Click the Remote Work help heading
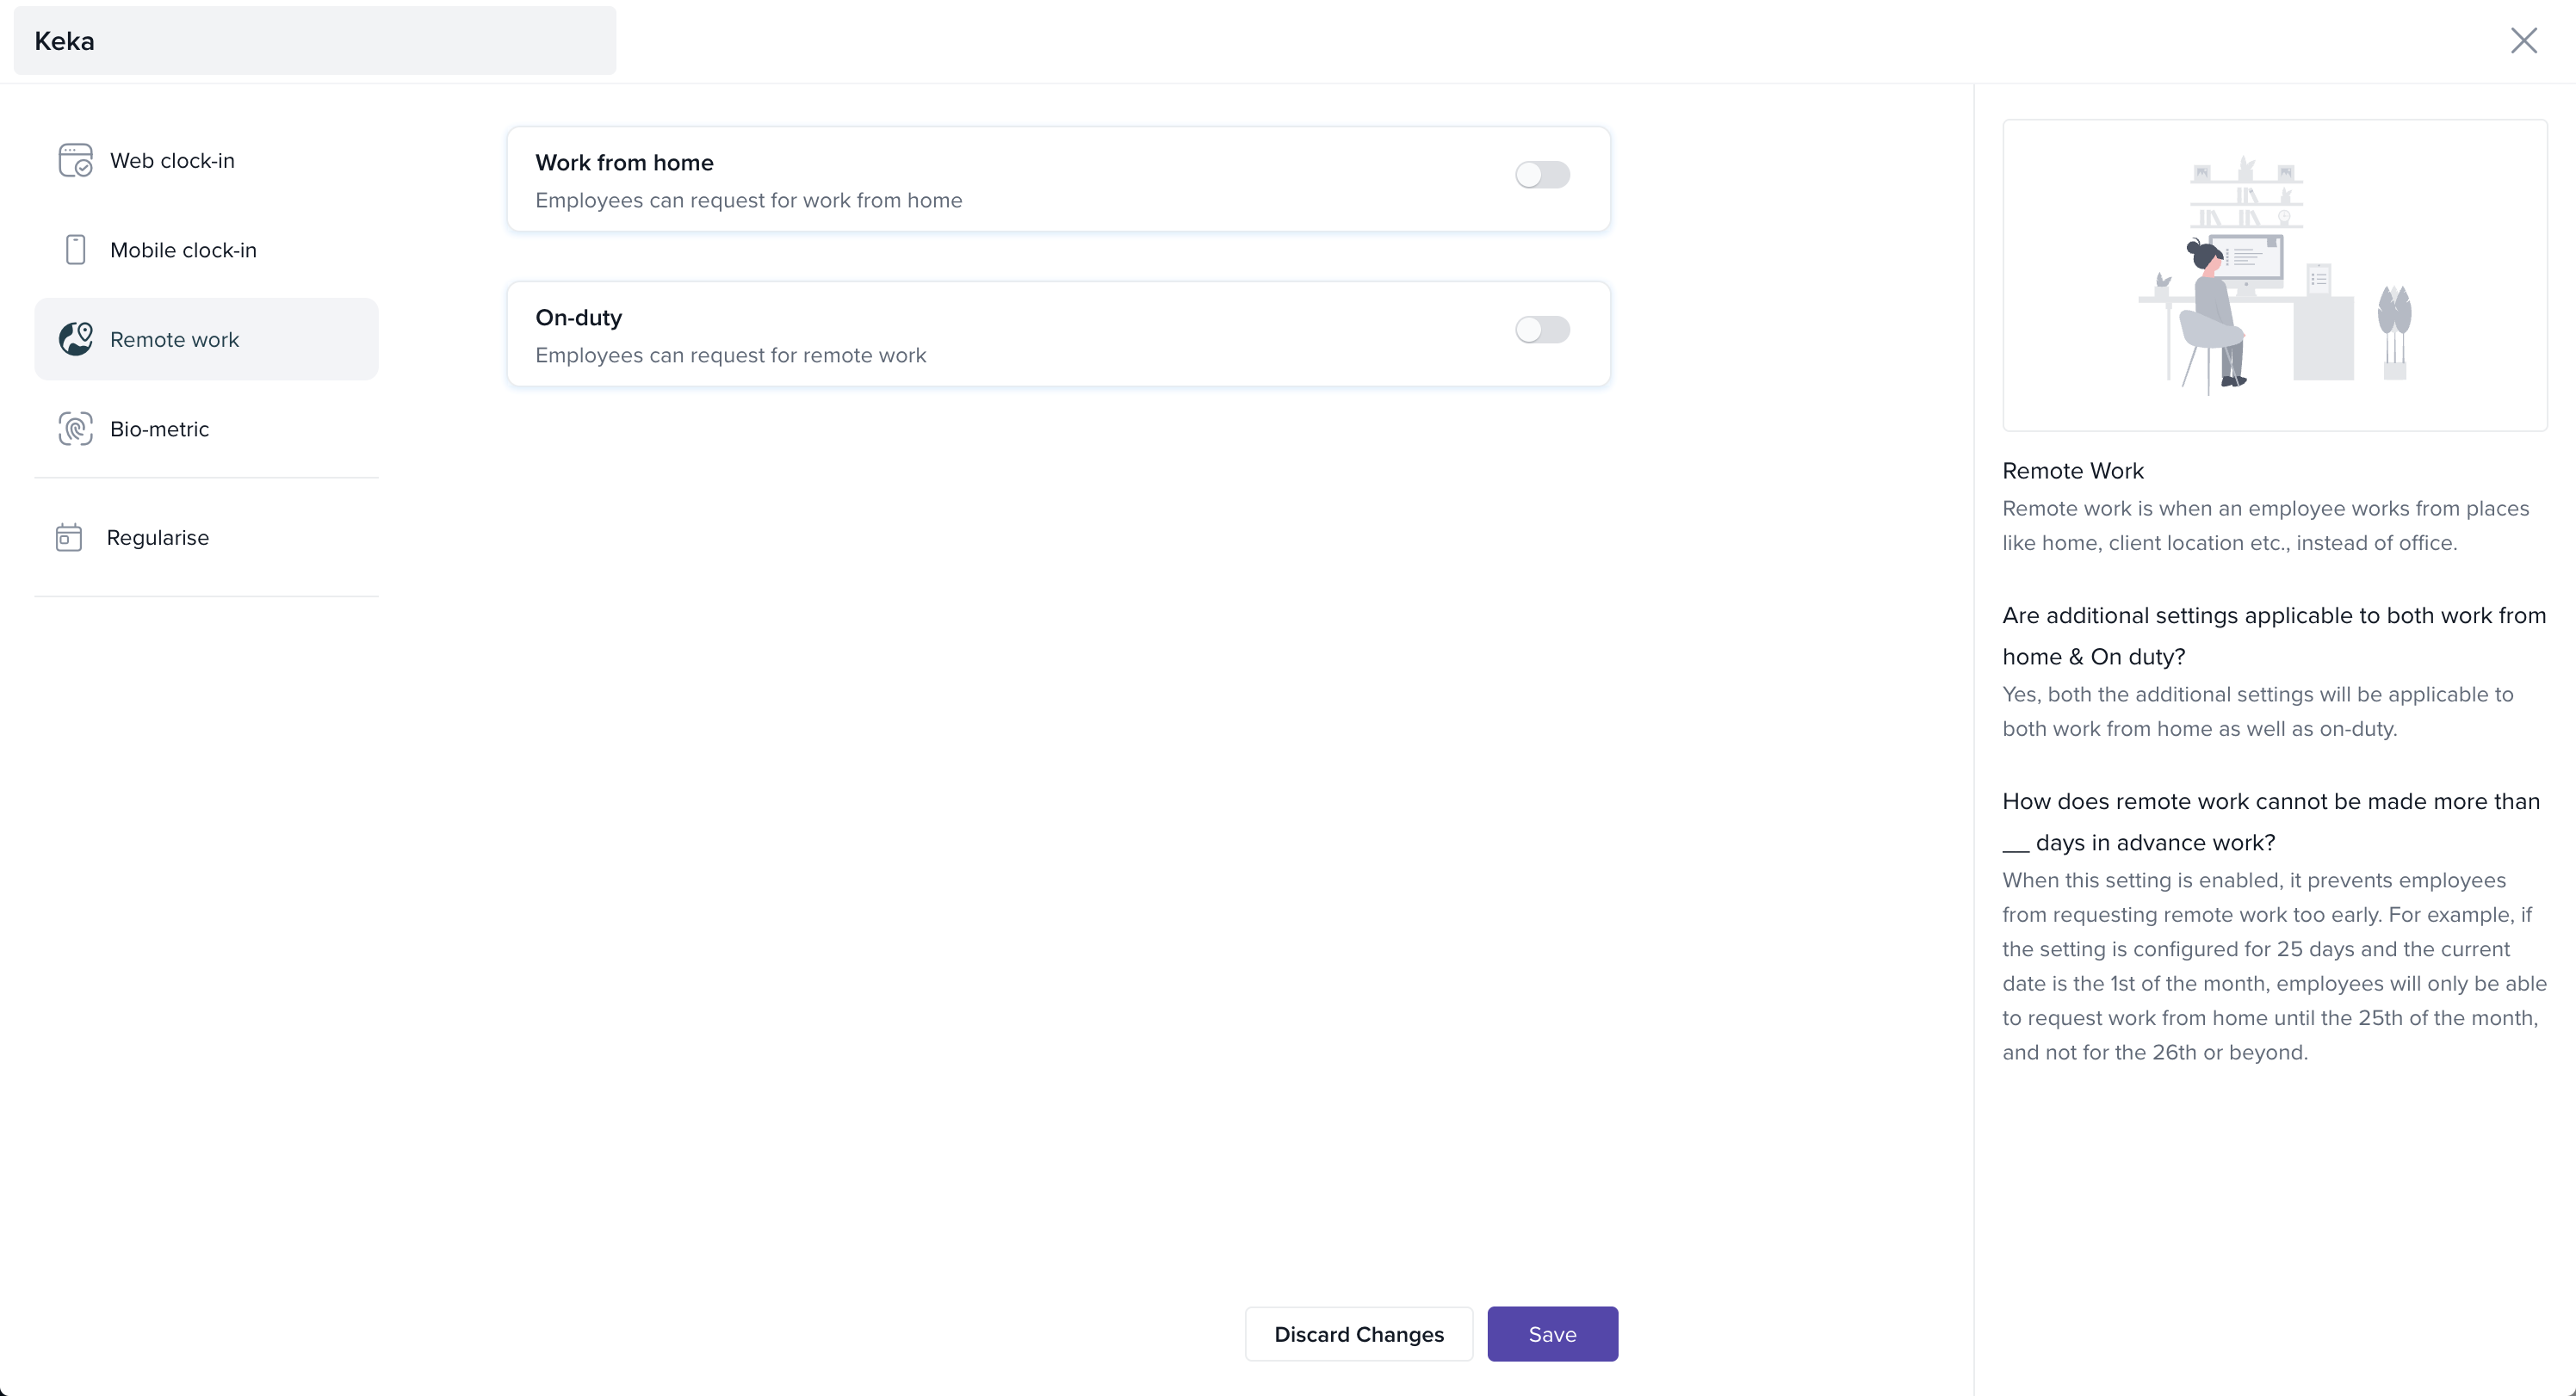2576x1396 pixels. click(x=2072, y=471)
